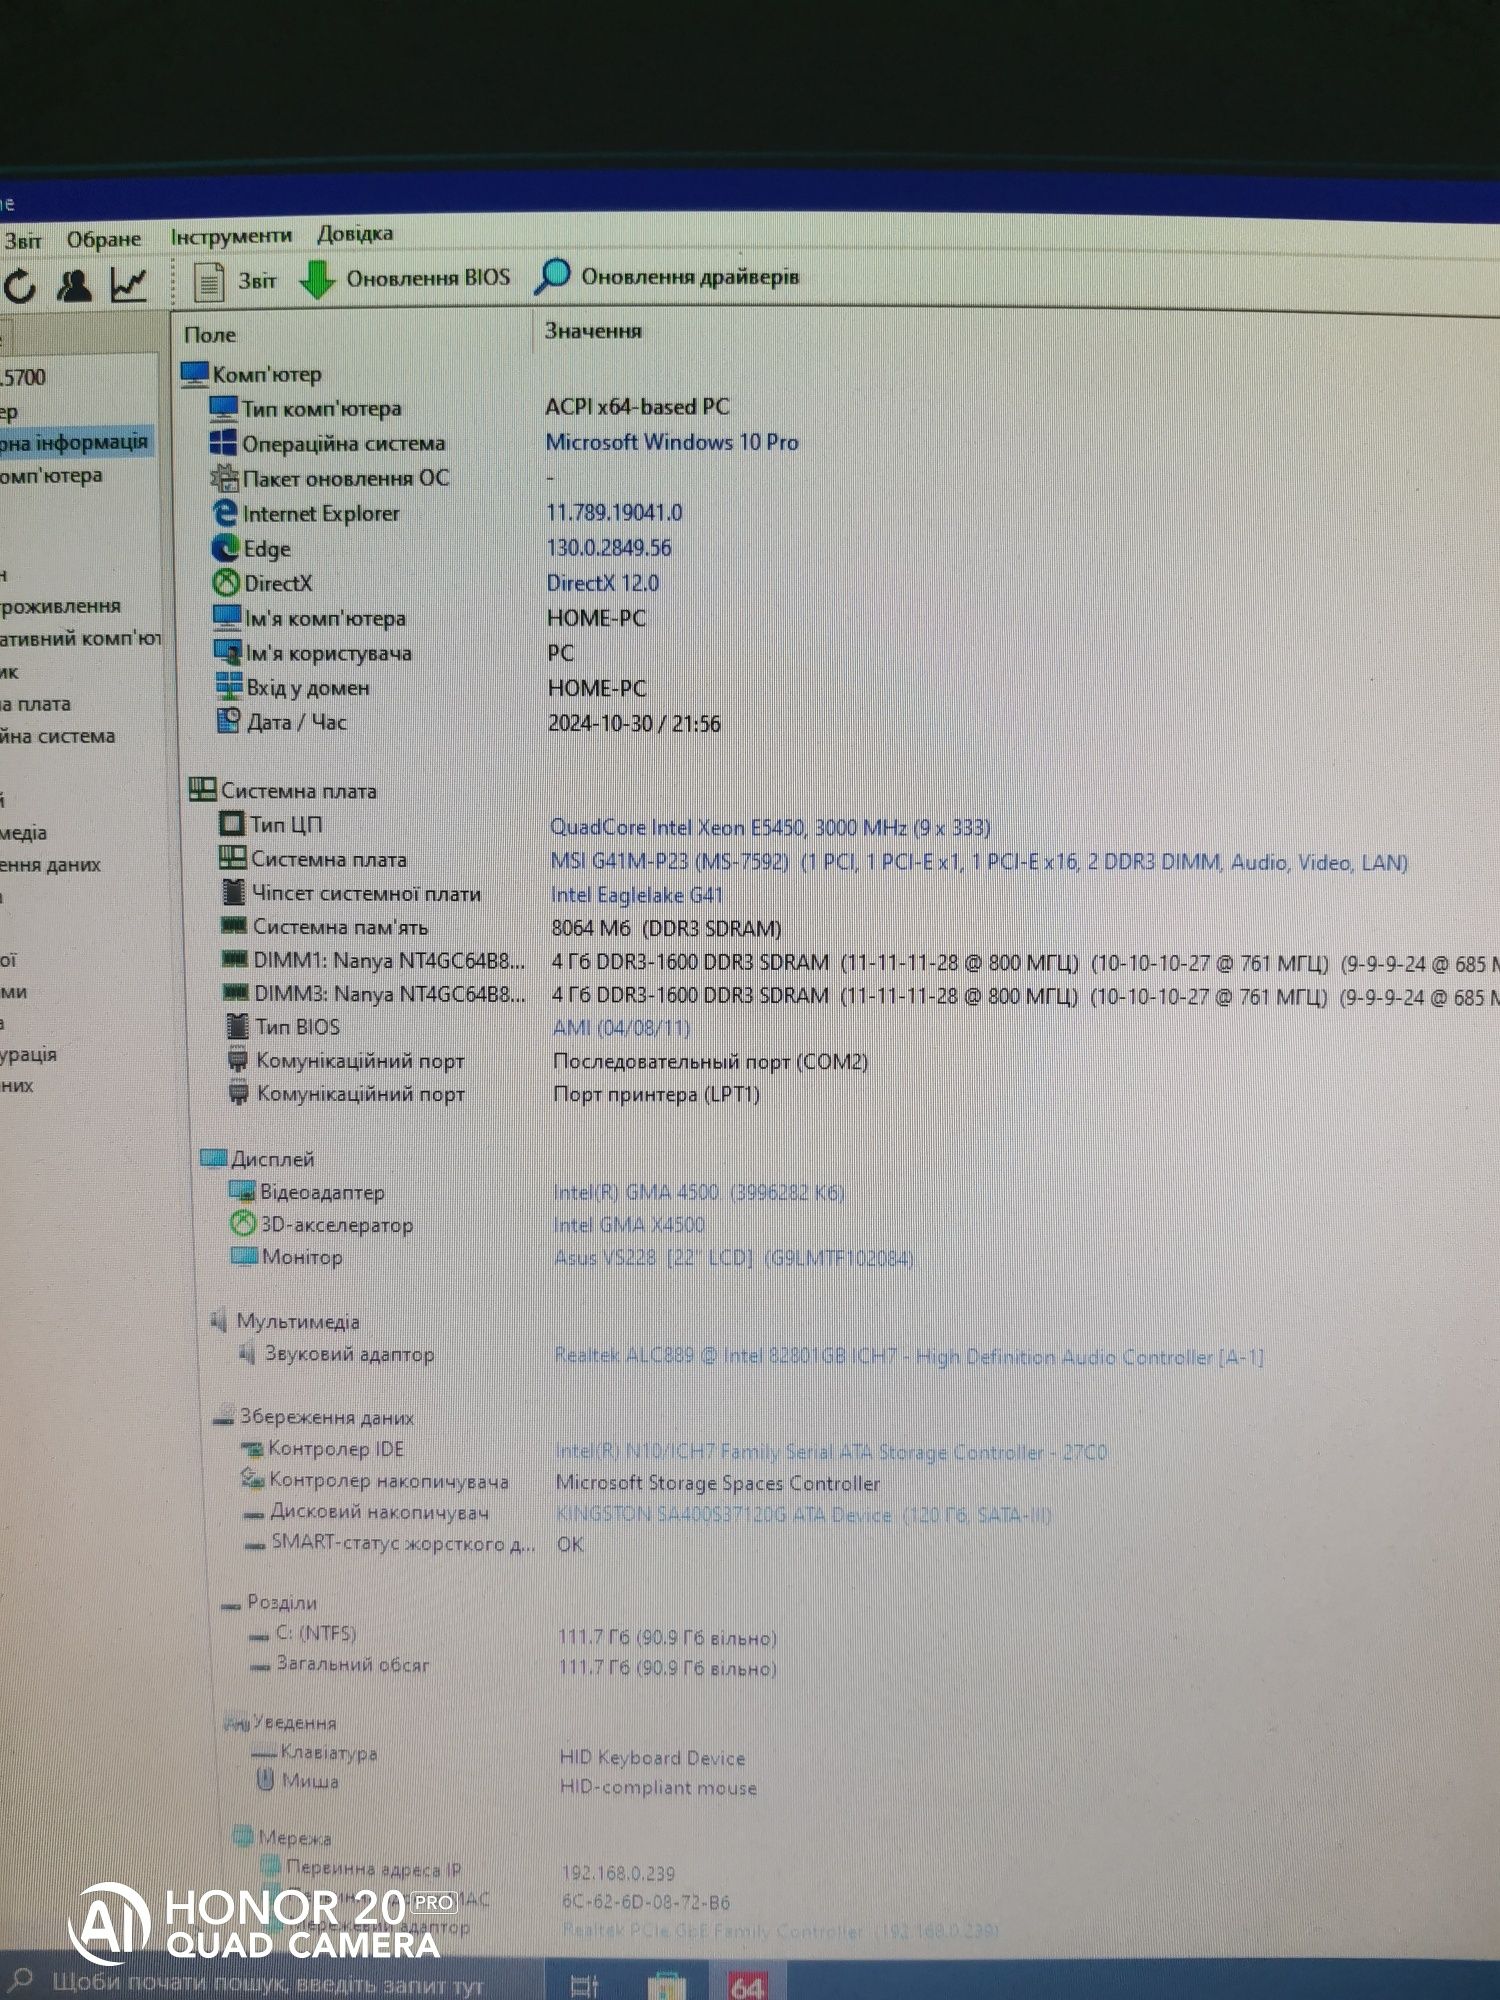The height and width of the screenshot is (2000, 1500).
Task: Click the 3D-акселератор icon
Action: click(x=242, y=1224)
